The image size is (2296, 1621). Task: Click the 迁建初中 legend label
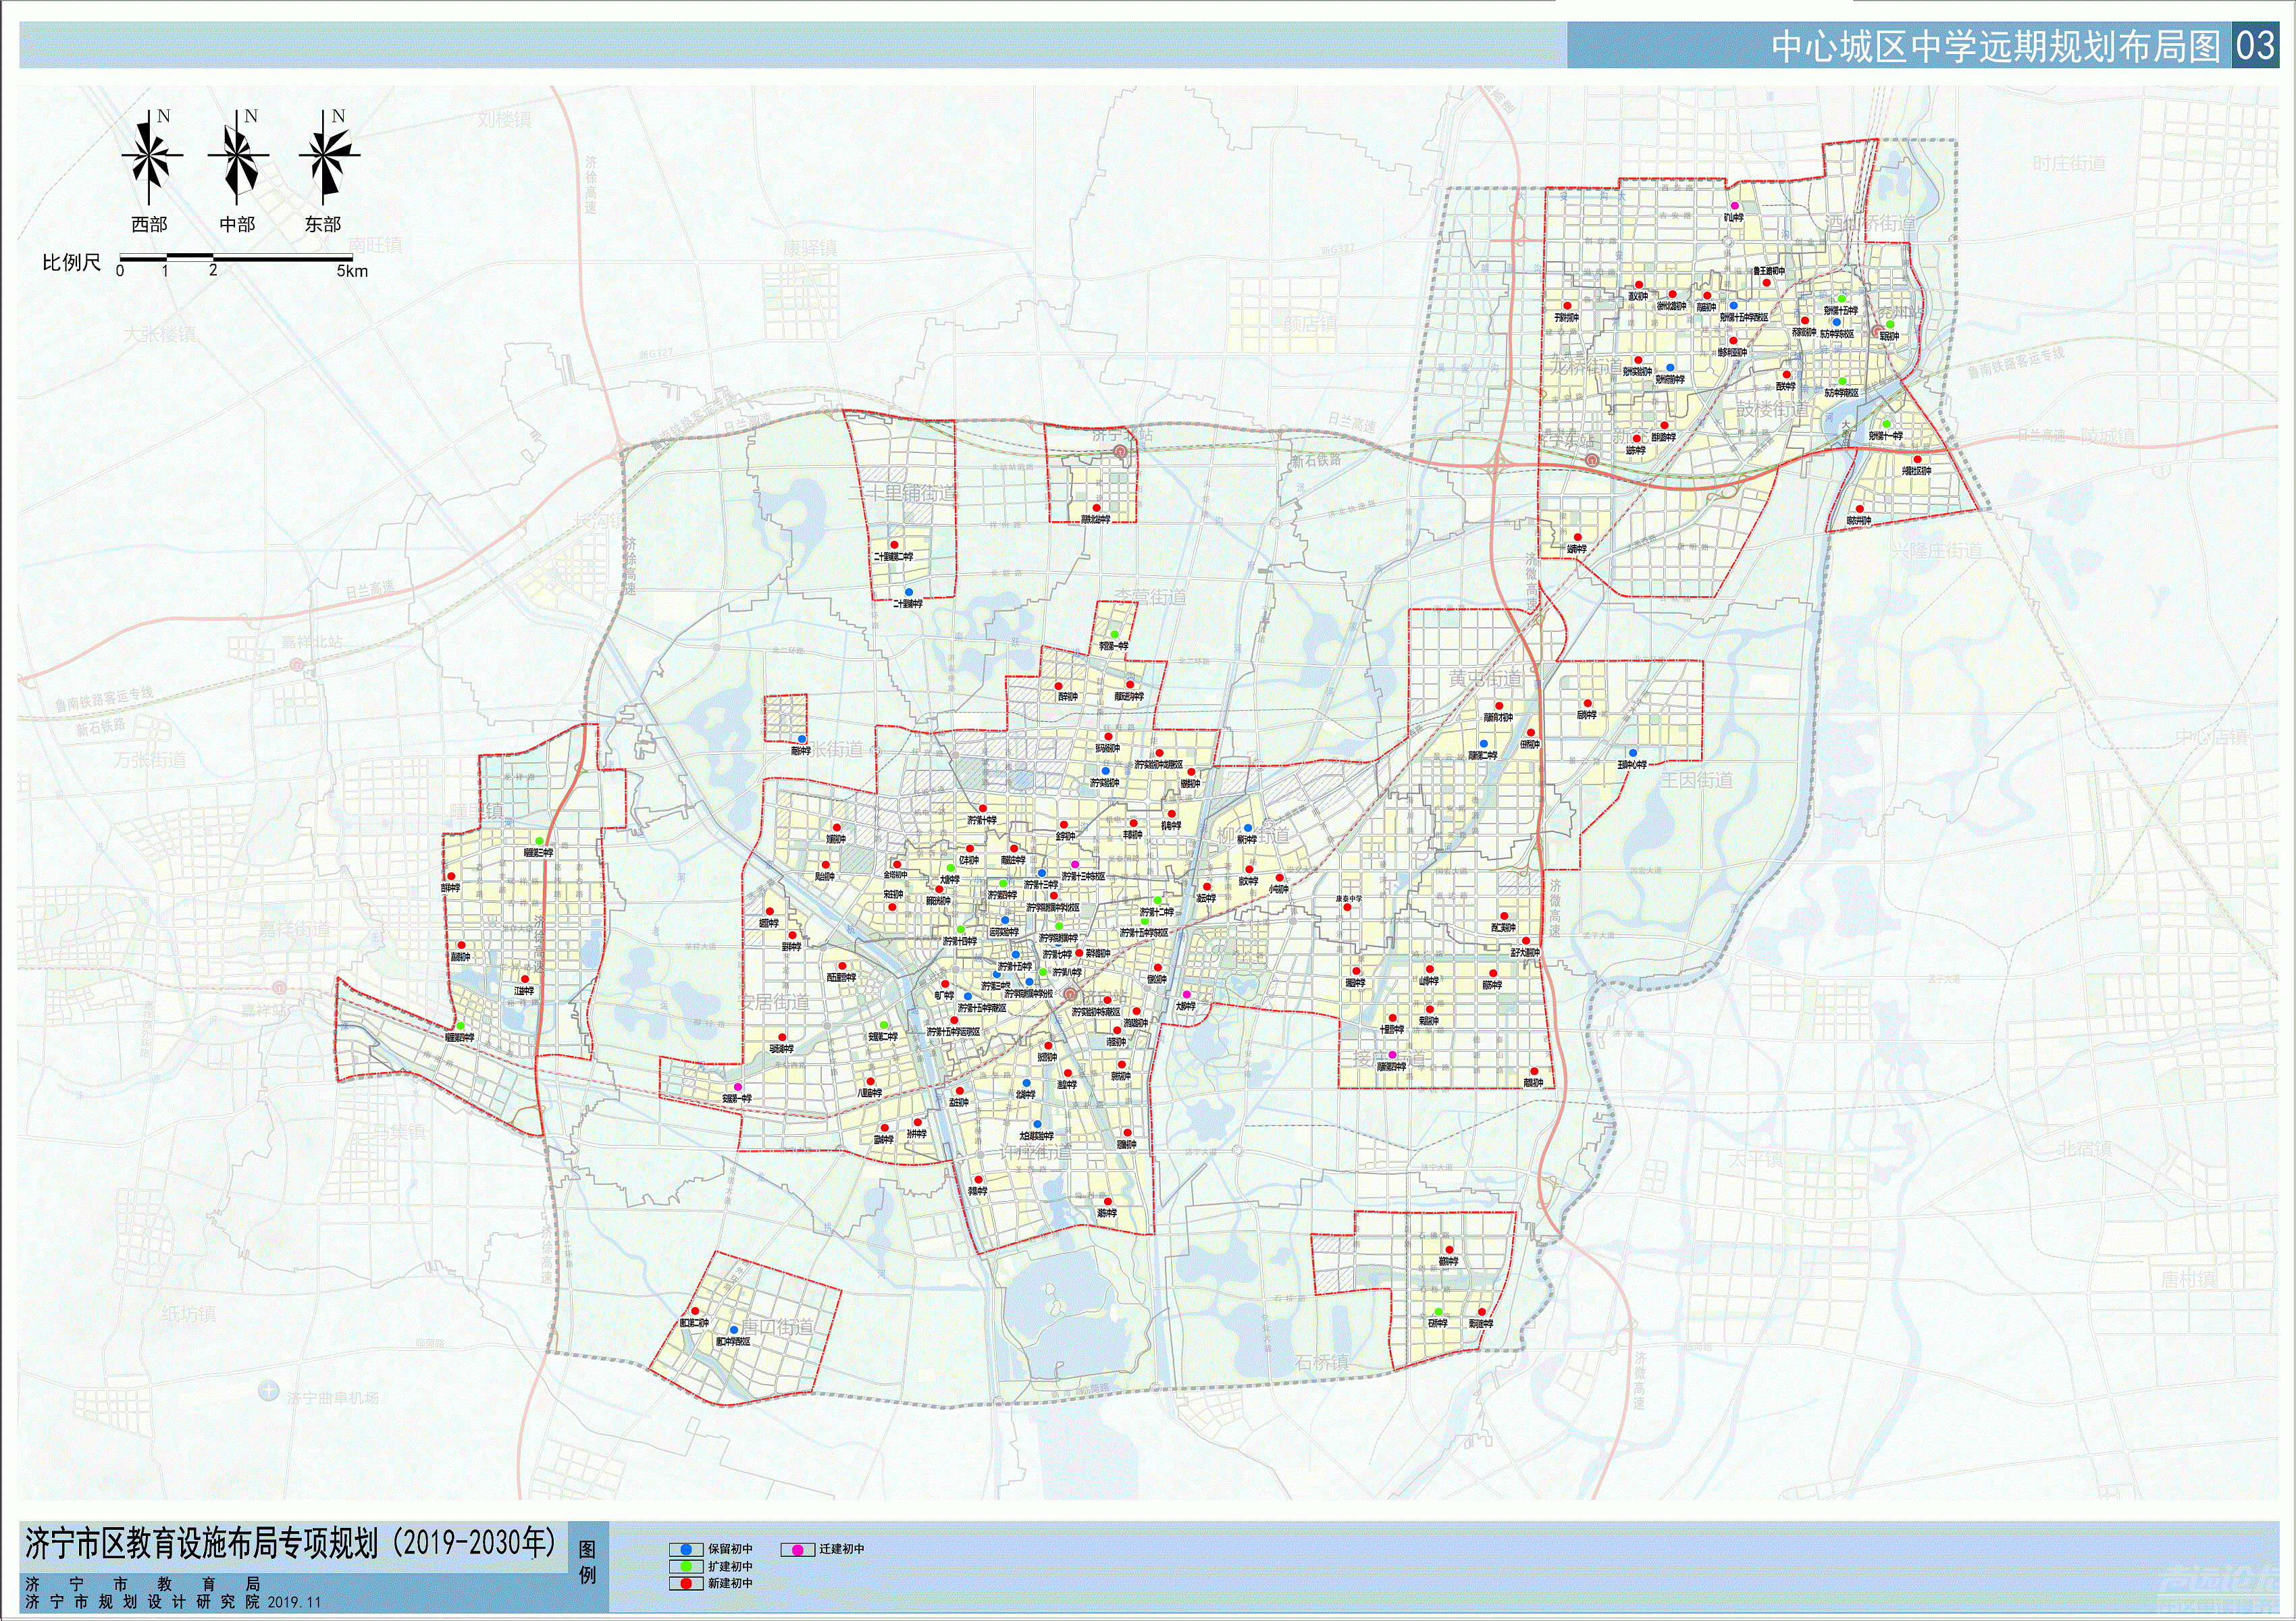tap(841, 1549)
